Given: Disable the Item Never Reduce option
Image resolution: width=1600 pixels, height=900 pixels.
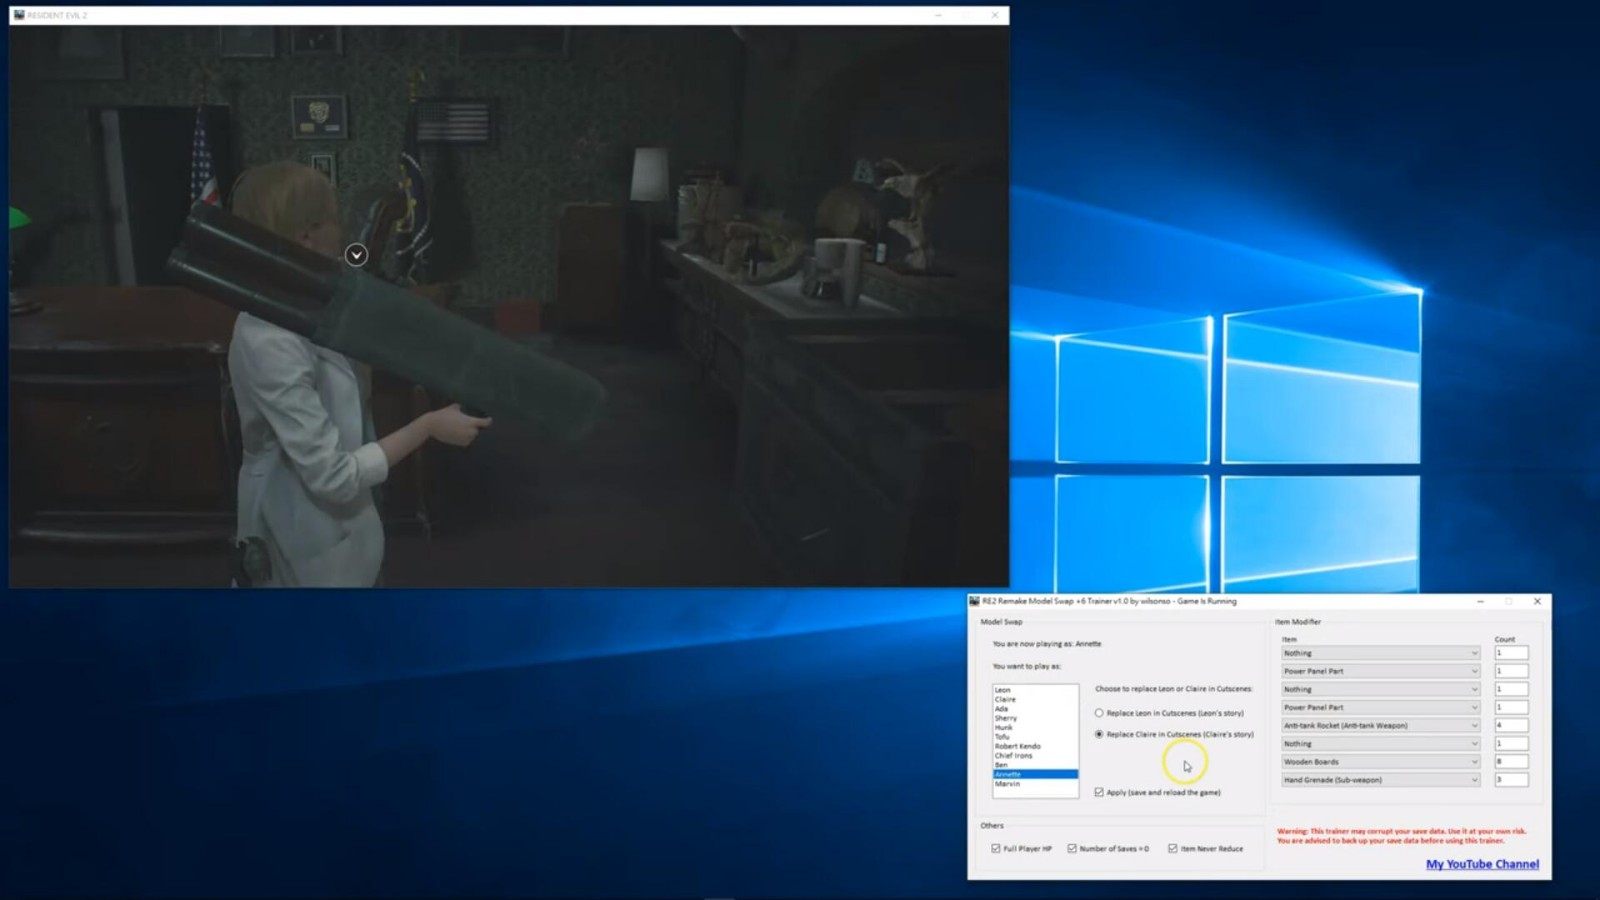Looking at the screenshot, I should tap(1173, 848).
